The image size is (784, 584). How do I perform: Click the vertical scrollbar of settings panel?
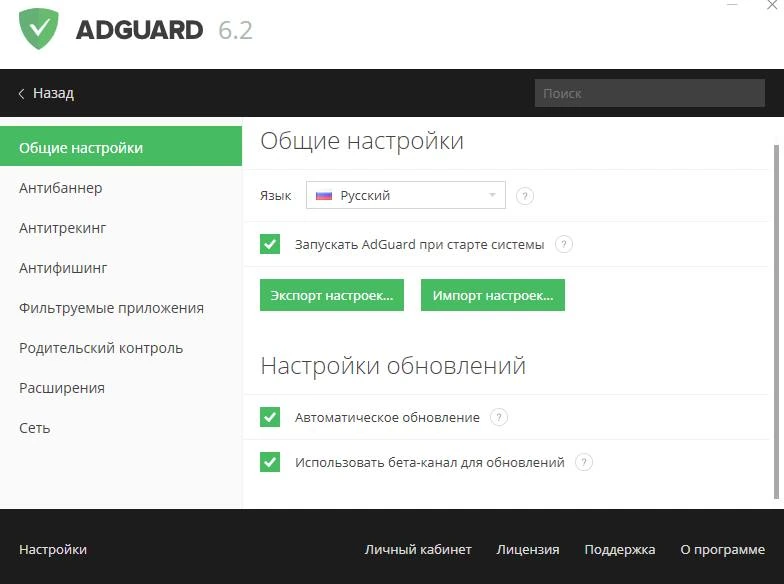[x=776, y=322]
